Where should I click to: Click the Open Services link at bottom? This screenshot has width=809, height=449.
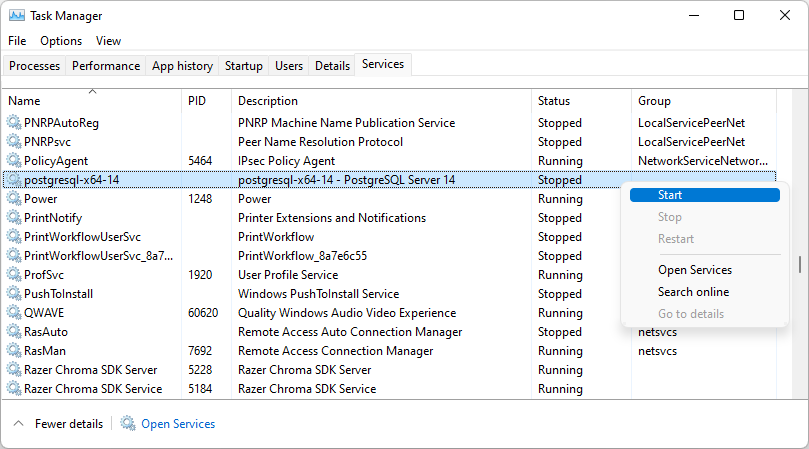(178, 424)
